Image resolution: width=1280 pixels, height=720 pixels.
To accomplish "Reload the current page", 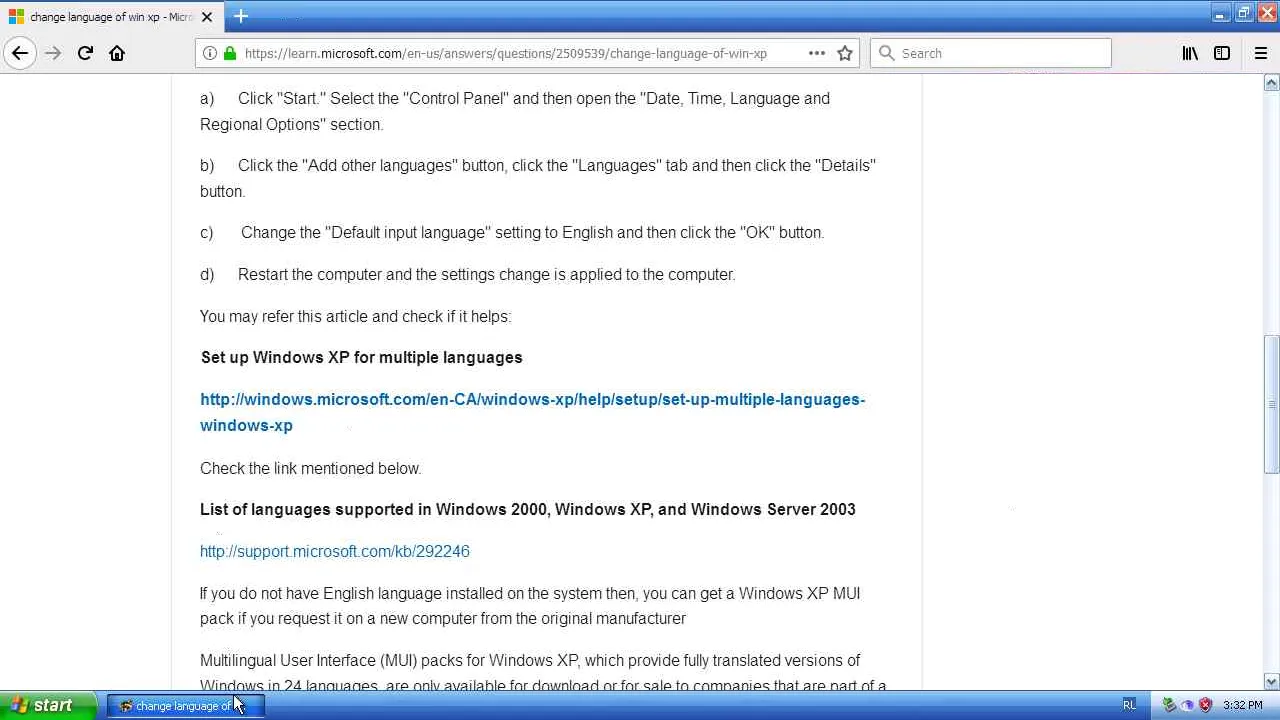I will [x=85, y=53].
